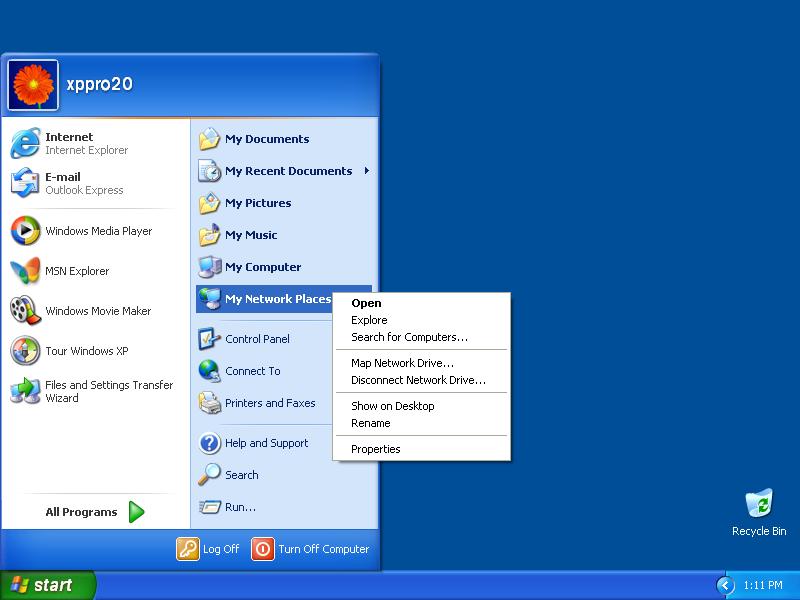Screen dimensions: 800x600
Task: Click the Windows Movie Maker label
Action: 98,311
